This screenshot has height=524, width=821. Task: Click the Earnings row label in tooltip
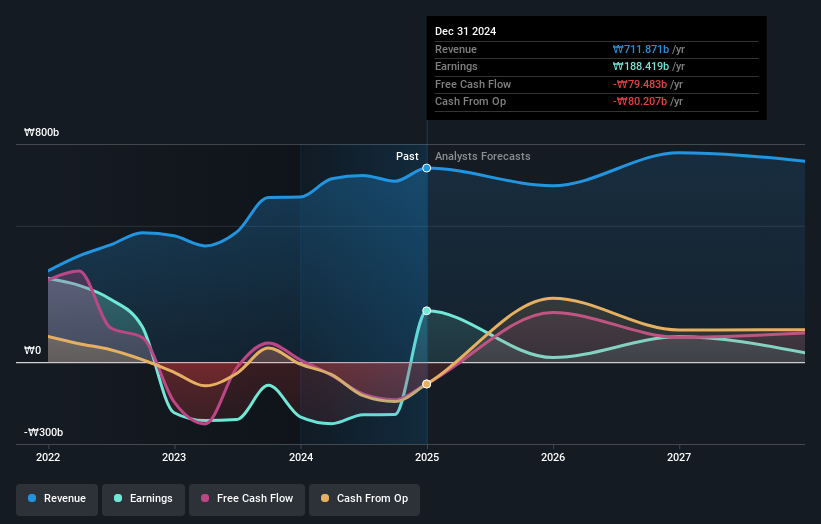click(x=456, y=66)
